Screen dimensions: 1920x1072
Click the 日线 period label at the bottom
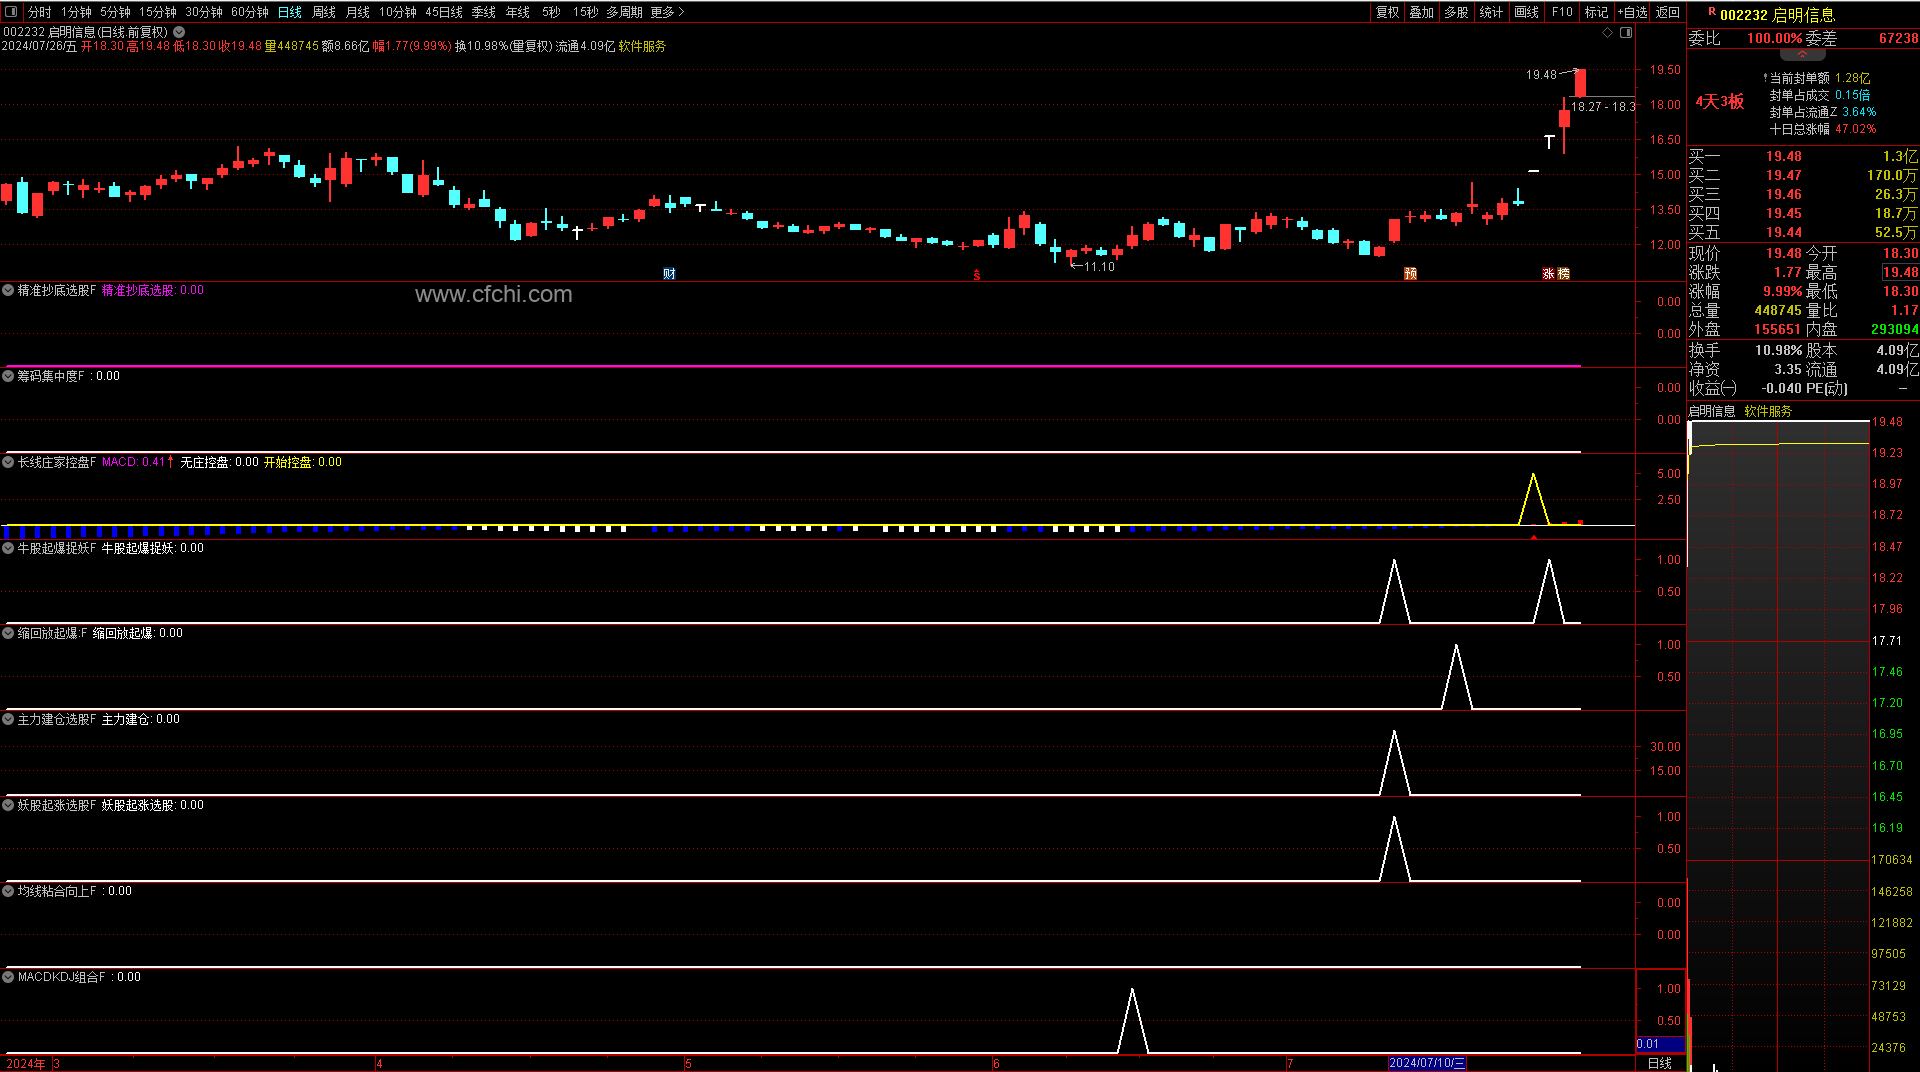[x=1660, y=1063]
